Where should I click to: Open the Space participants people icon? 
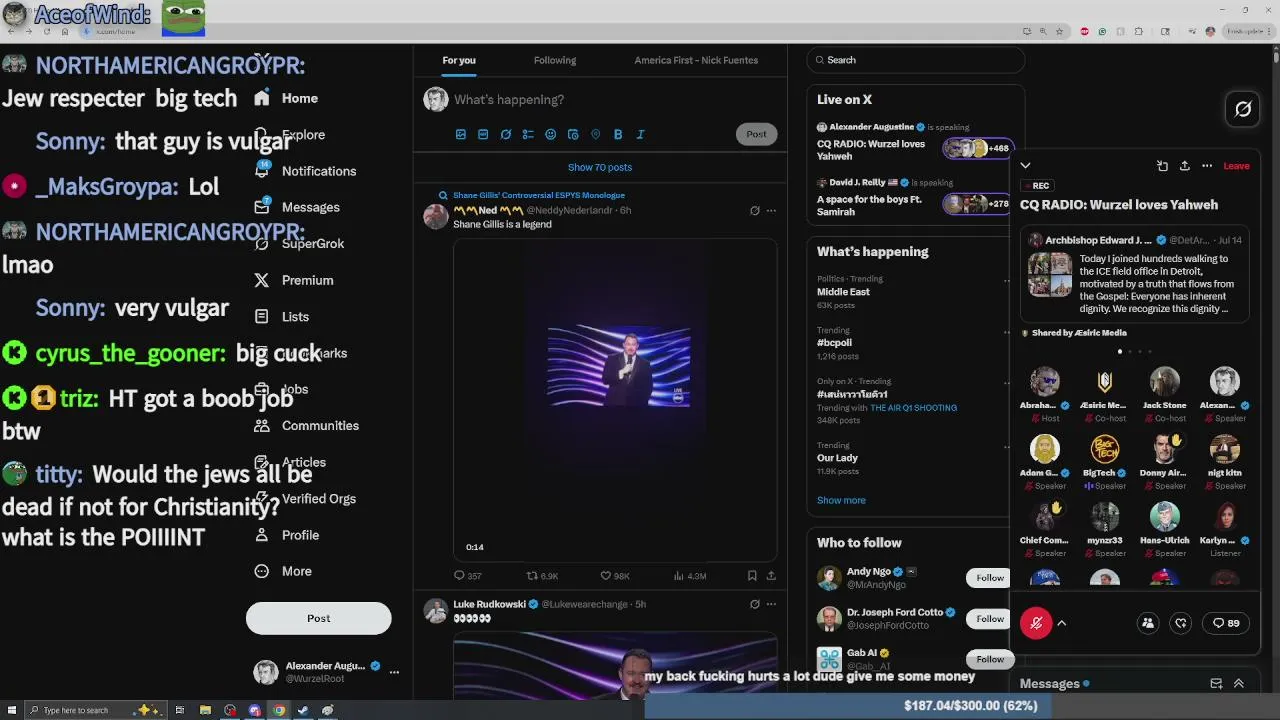1148,623
